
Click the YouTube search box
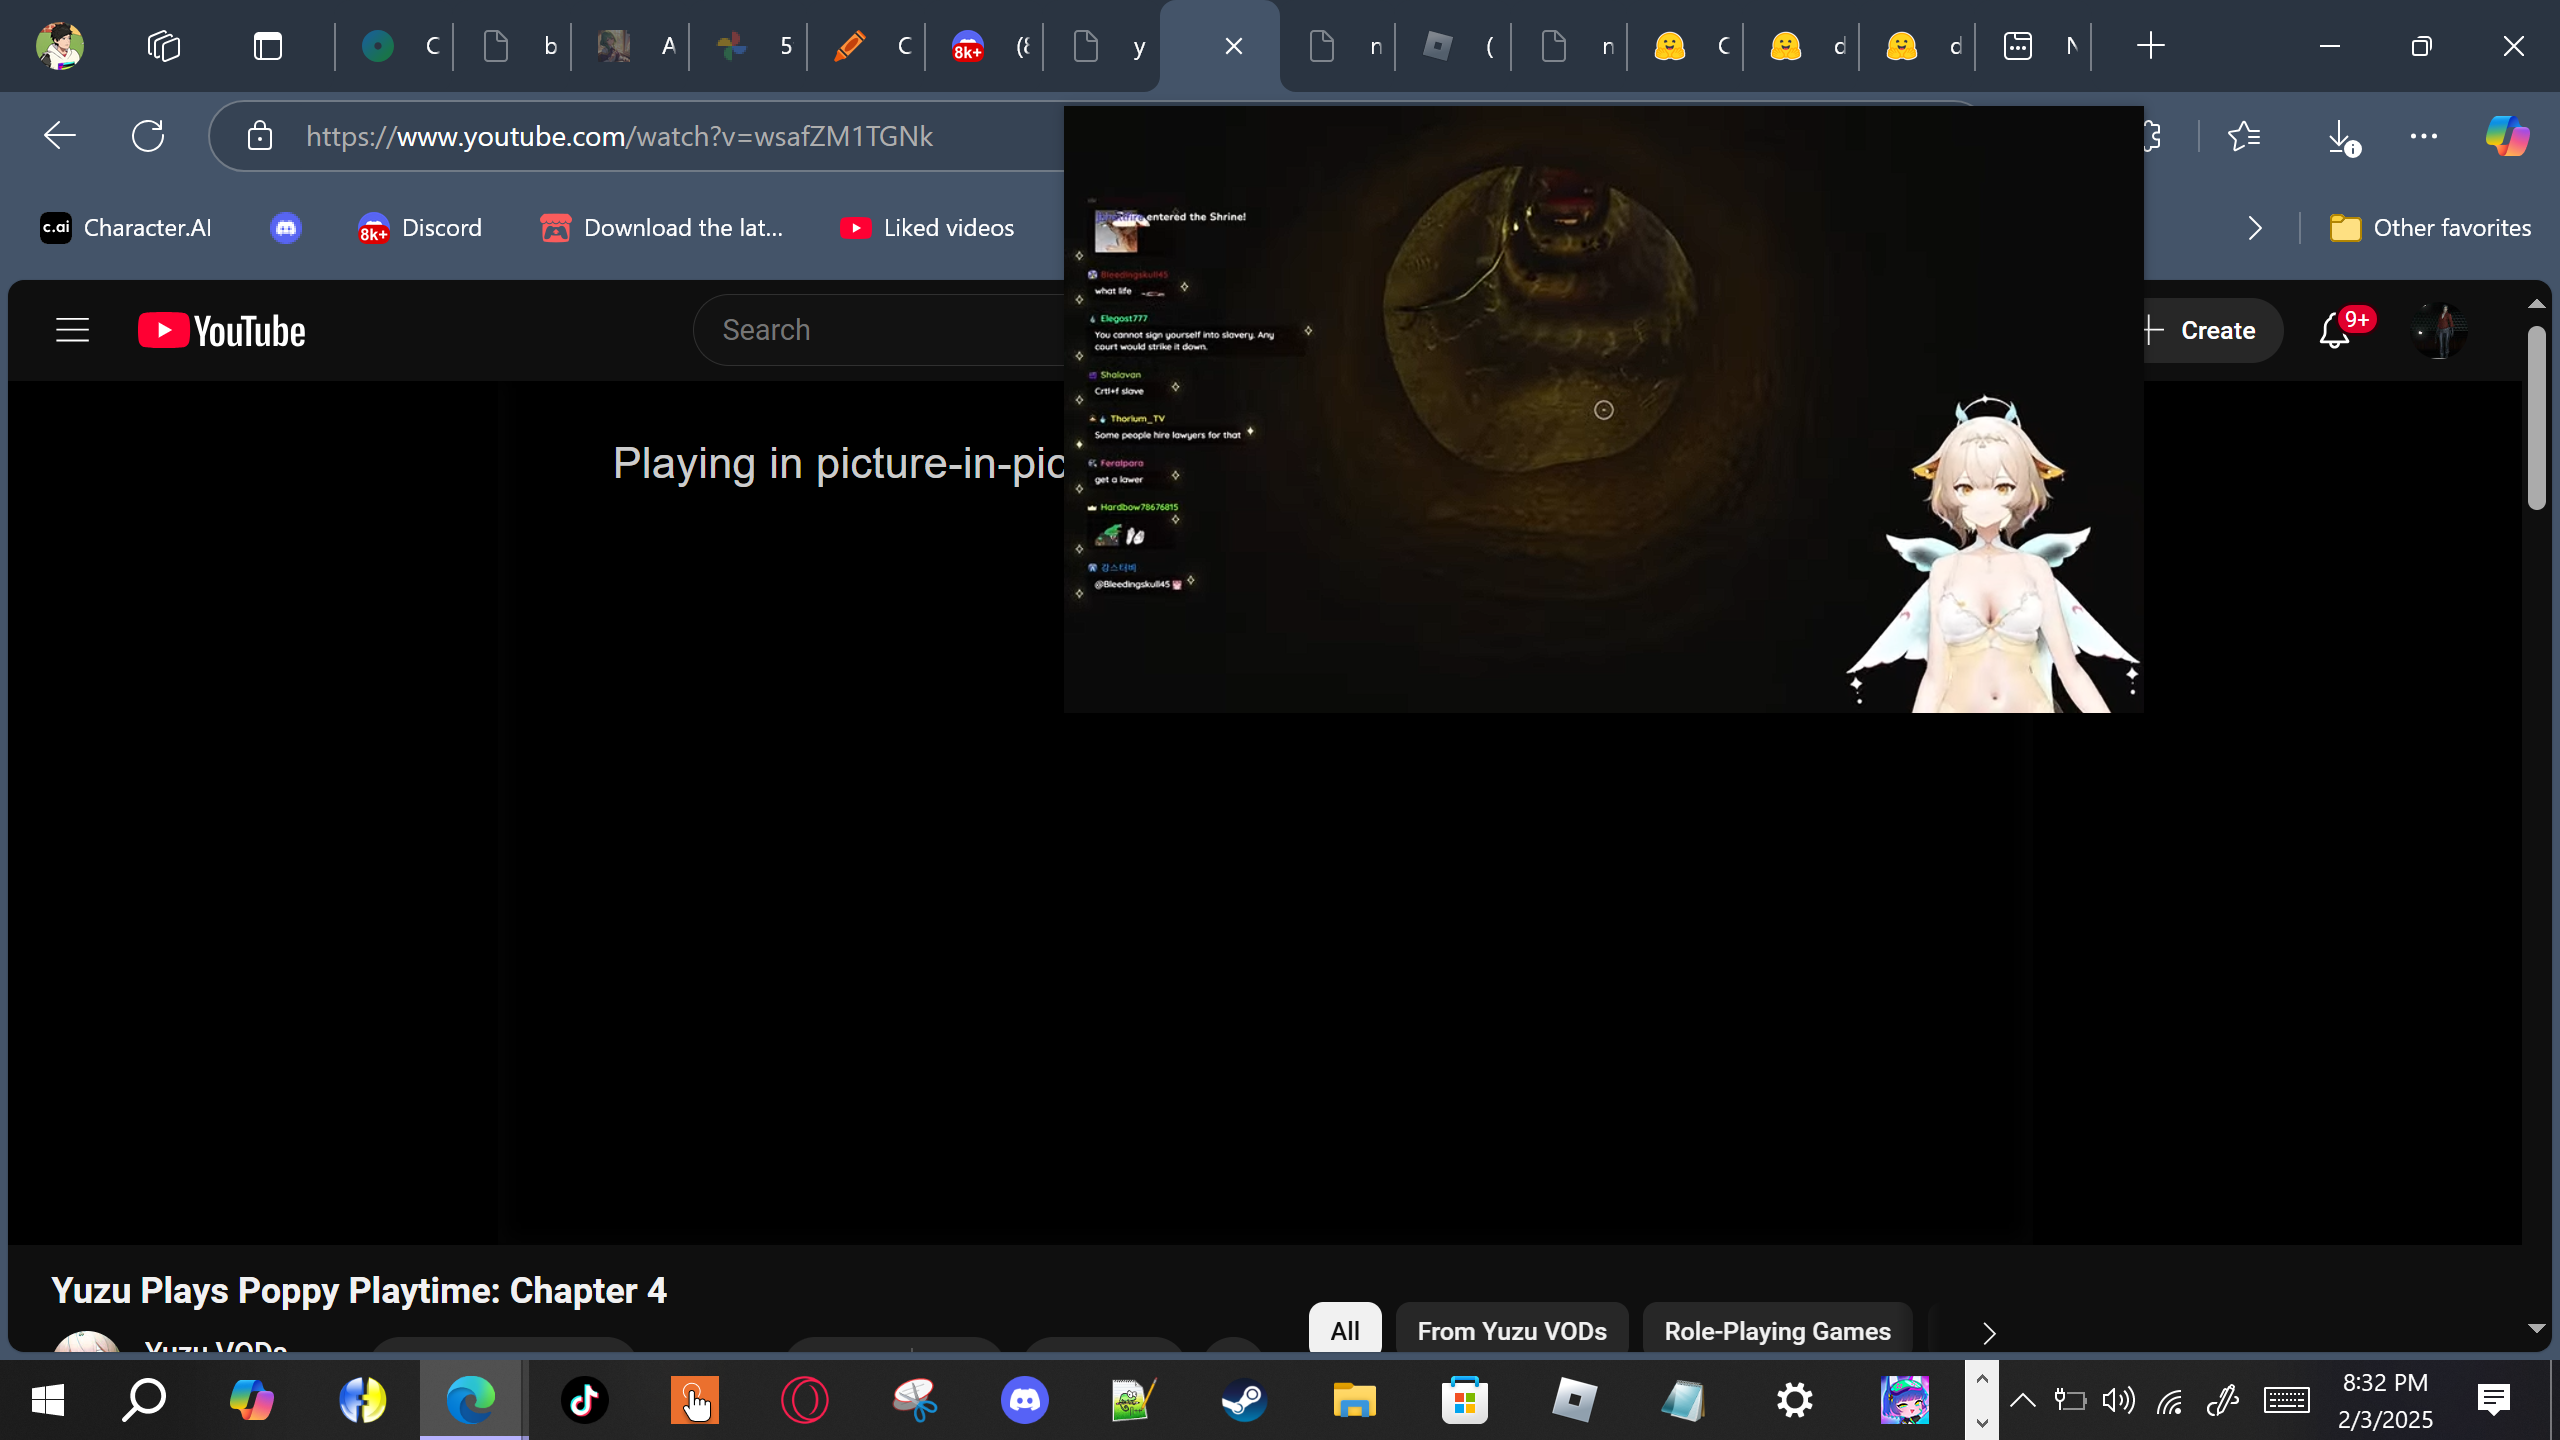[880, 330]
